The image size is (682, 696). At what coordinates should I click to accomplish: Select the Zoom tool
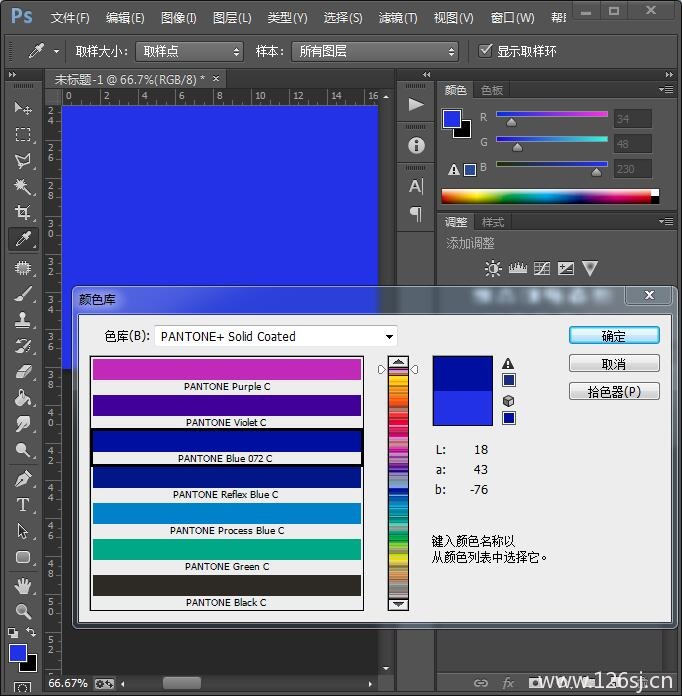click(23, 612)
